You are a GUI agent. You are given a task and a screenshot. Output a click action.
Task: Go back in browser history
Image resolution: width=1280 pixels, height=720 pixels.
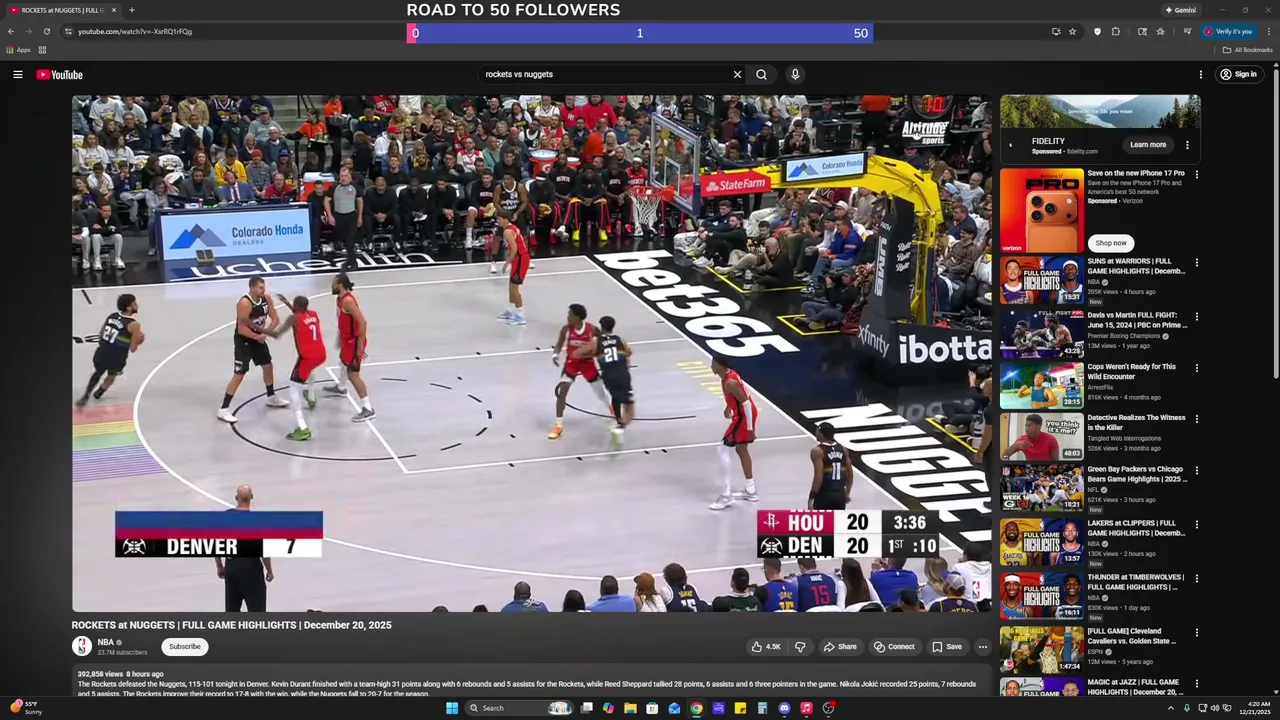click(x=11, y=31)
